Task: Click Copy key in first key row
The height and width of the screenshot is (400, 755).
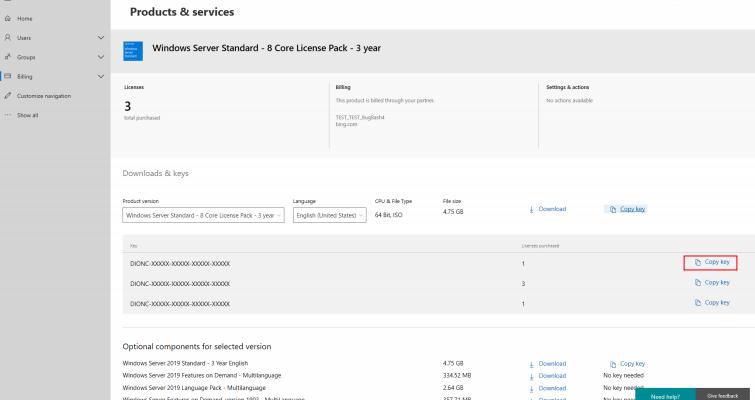Action: (717, 262)
